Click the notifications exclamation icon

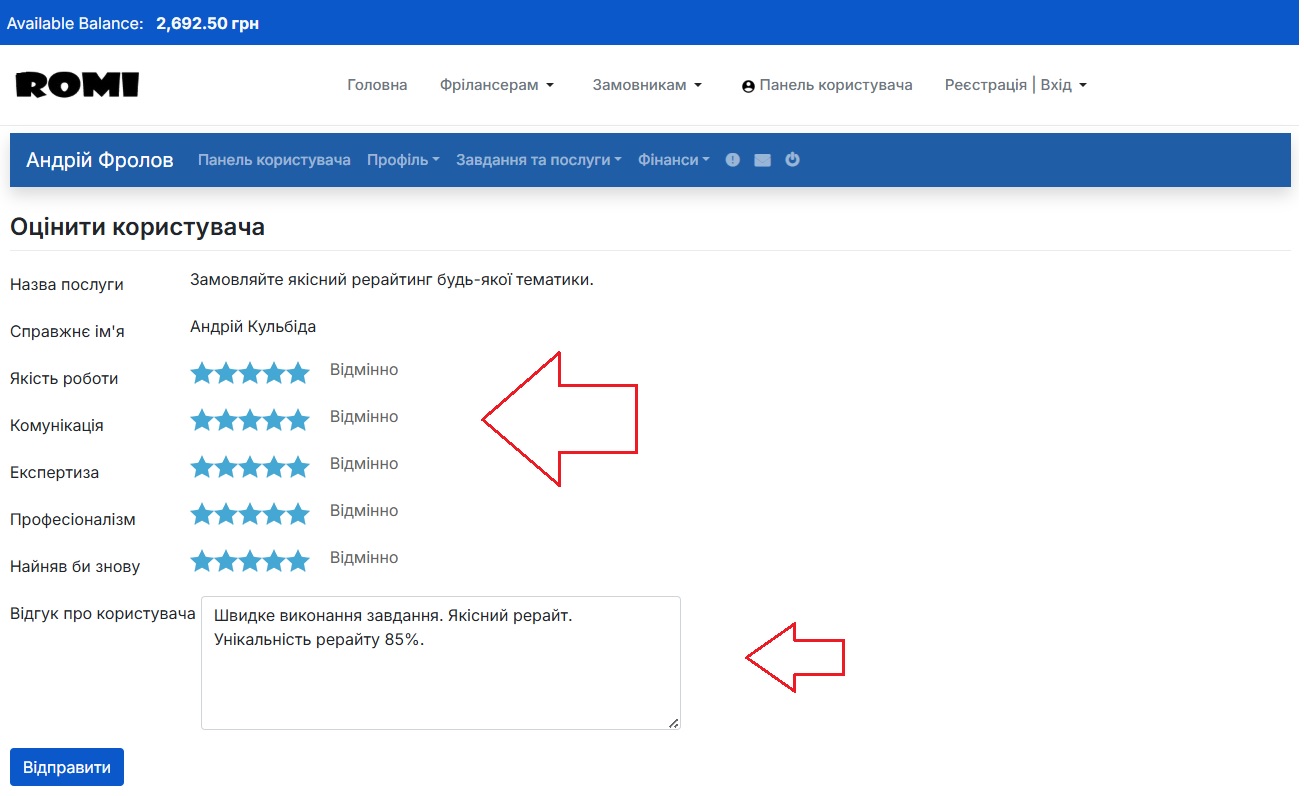click(733, 160)
